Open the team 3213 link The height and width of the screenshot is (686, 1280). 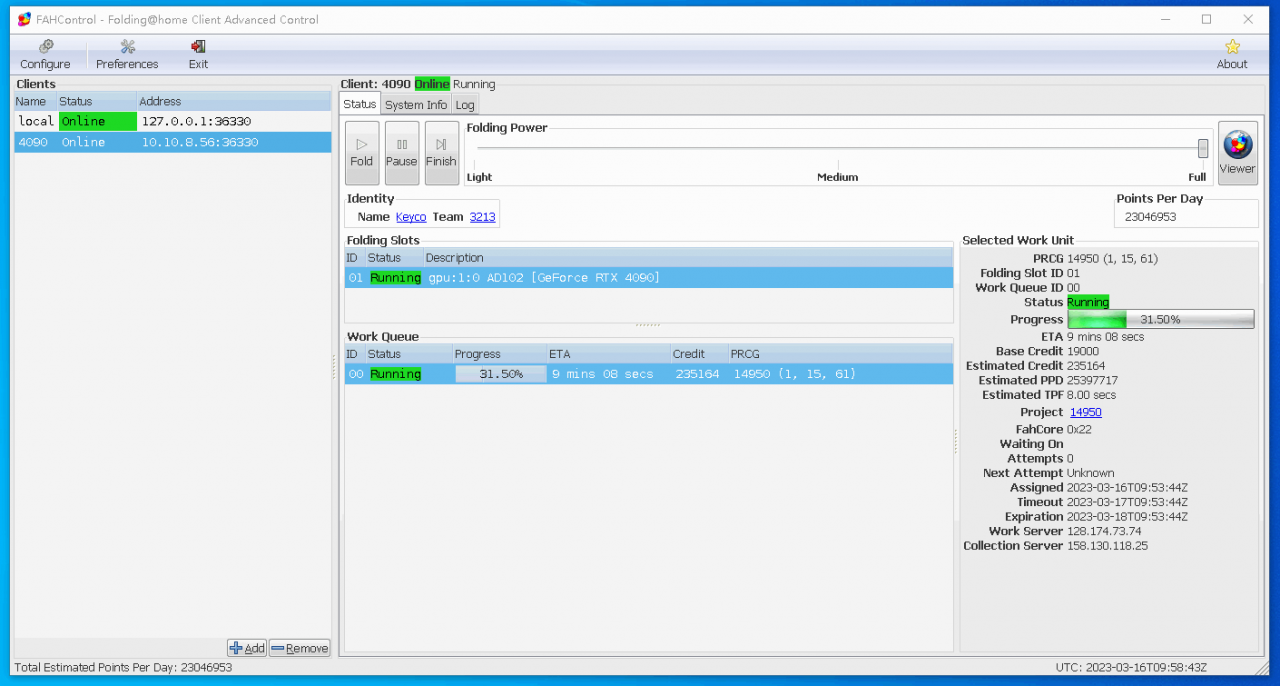(483, 217)
